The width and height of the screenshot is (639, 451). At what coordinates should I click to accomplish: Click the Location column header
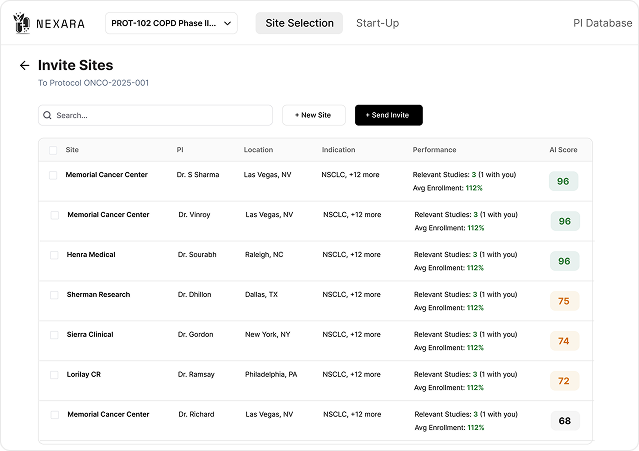tap(258, 150)
